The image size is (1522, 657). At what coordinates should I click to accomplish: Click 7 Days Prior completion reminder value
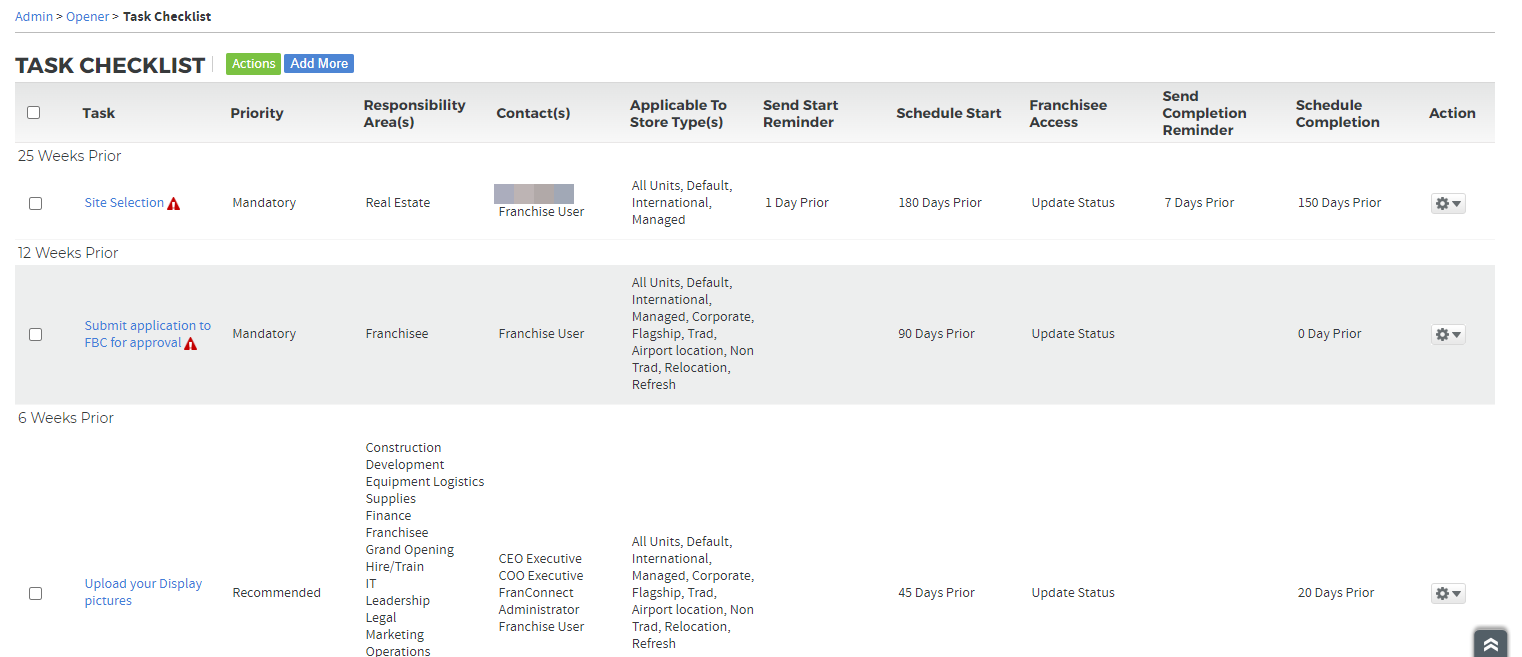[1199, 203]
